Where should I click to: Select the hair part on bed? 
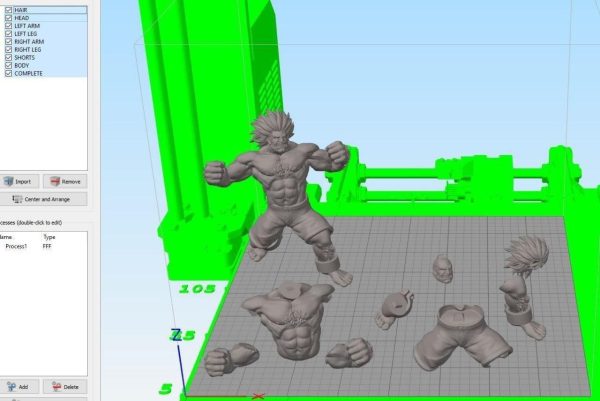(527, 254)
